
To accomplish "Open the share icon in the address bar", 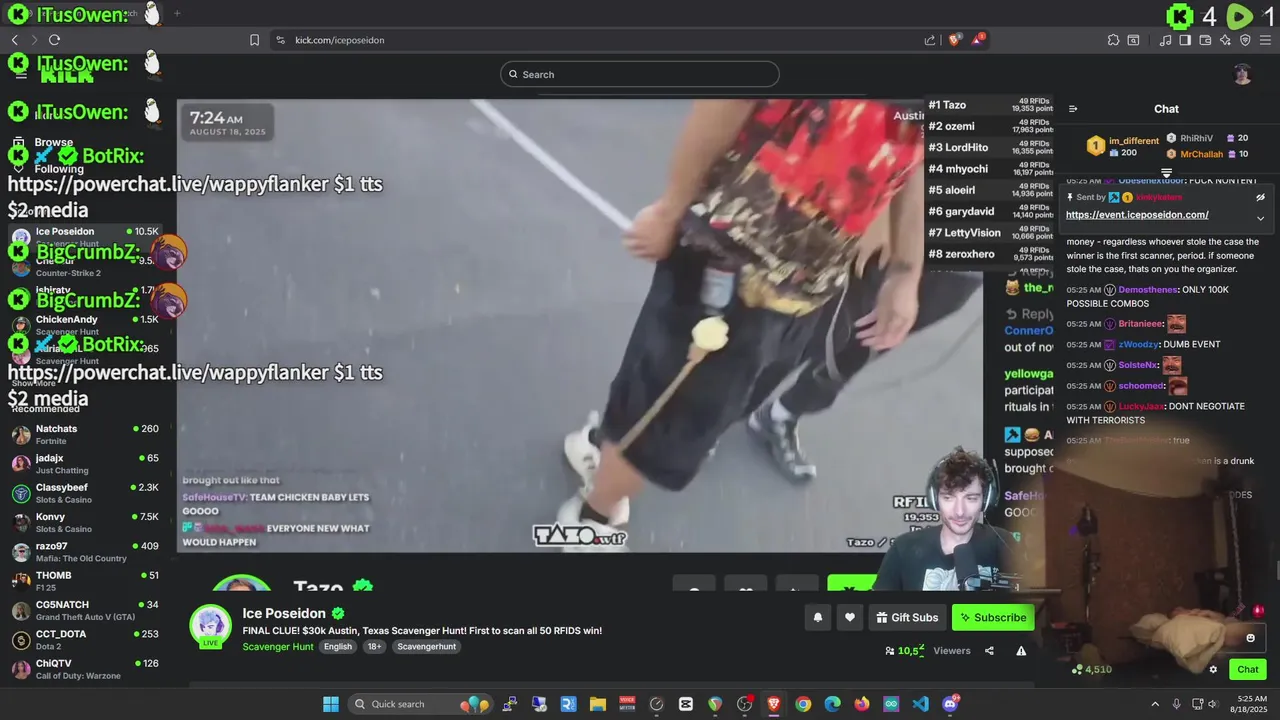I will 930,40.
